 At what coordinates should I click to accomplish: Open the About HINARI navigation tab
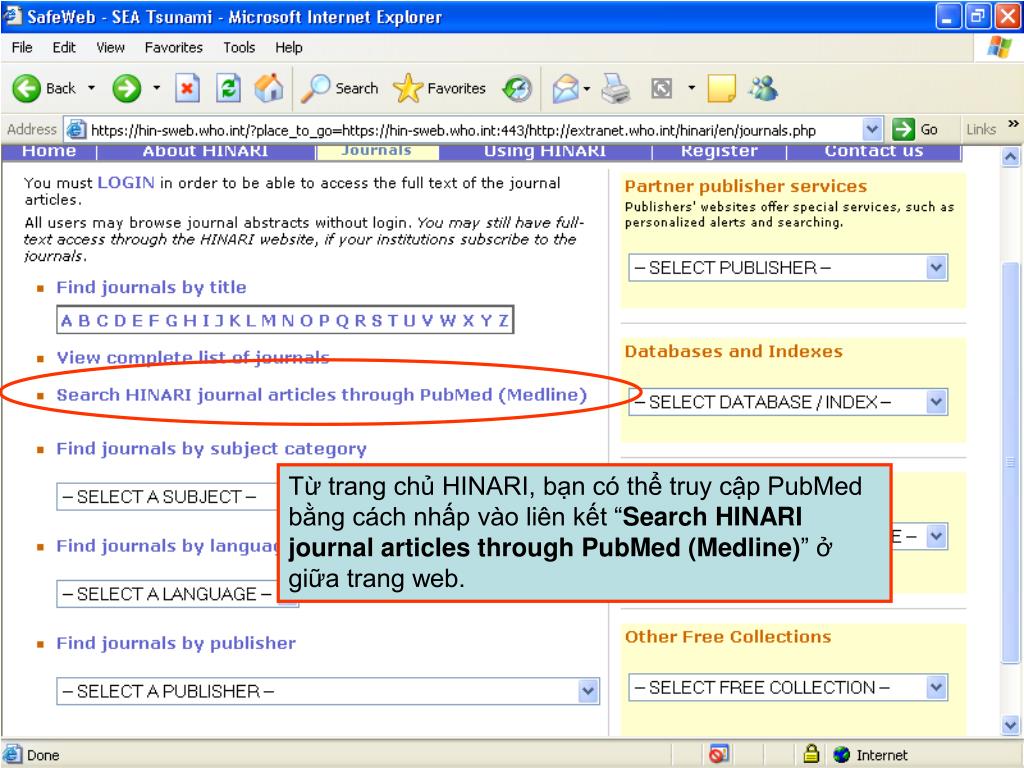pos(206,152)
